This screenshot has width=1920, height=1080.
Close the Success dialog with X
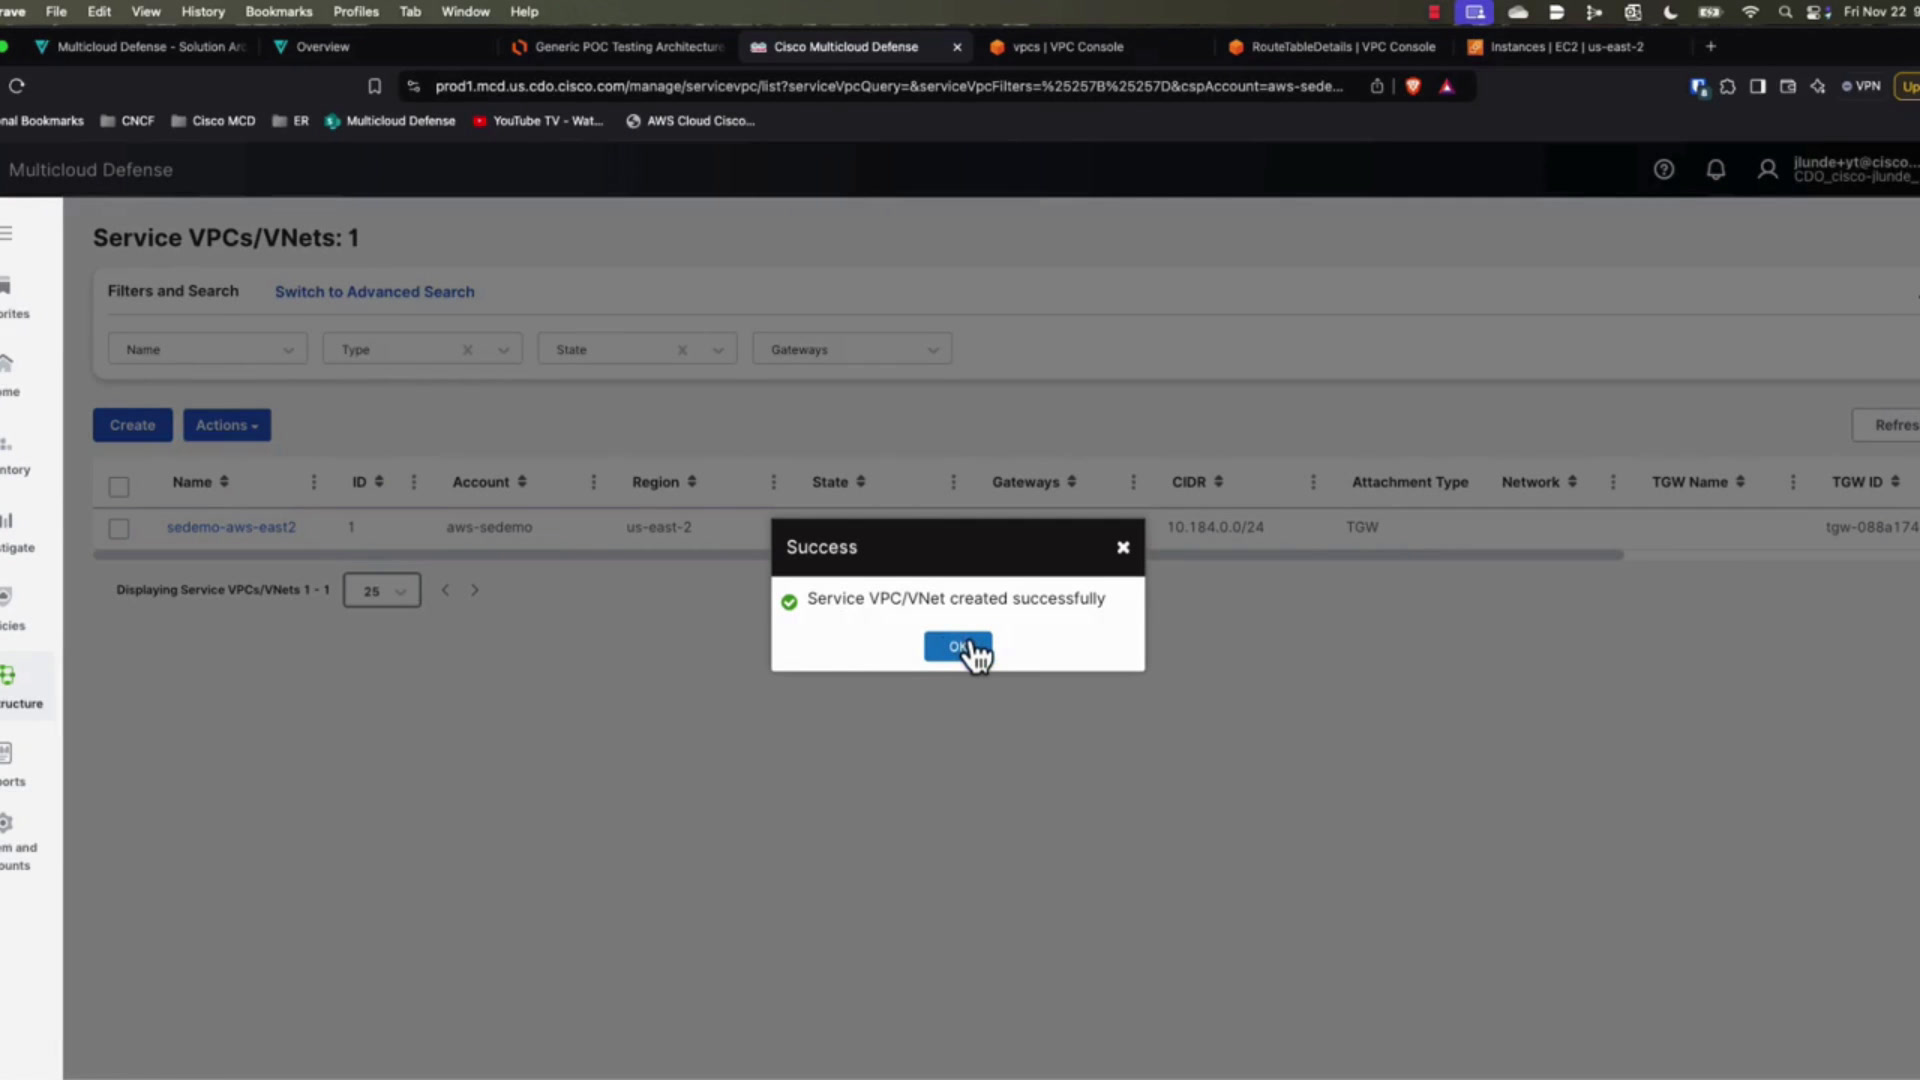tap(1123, 547)
